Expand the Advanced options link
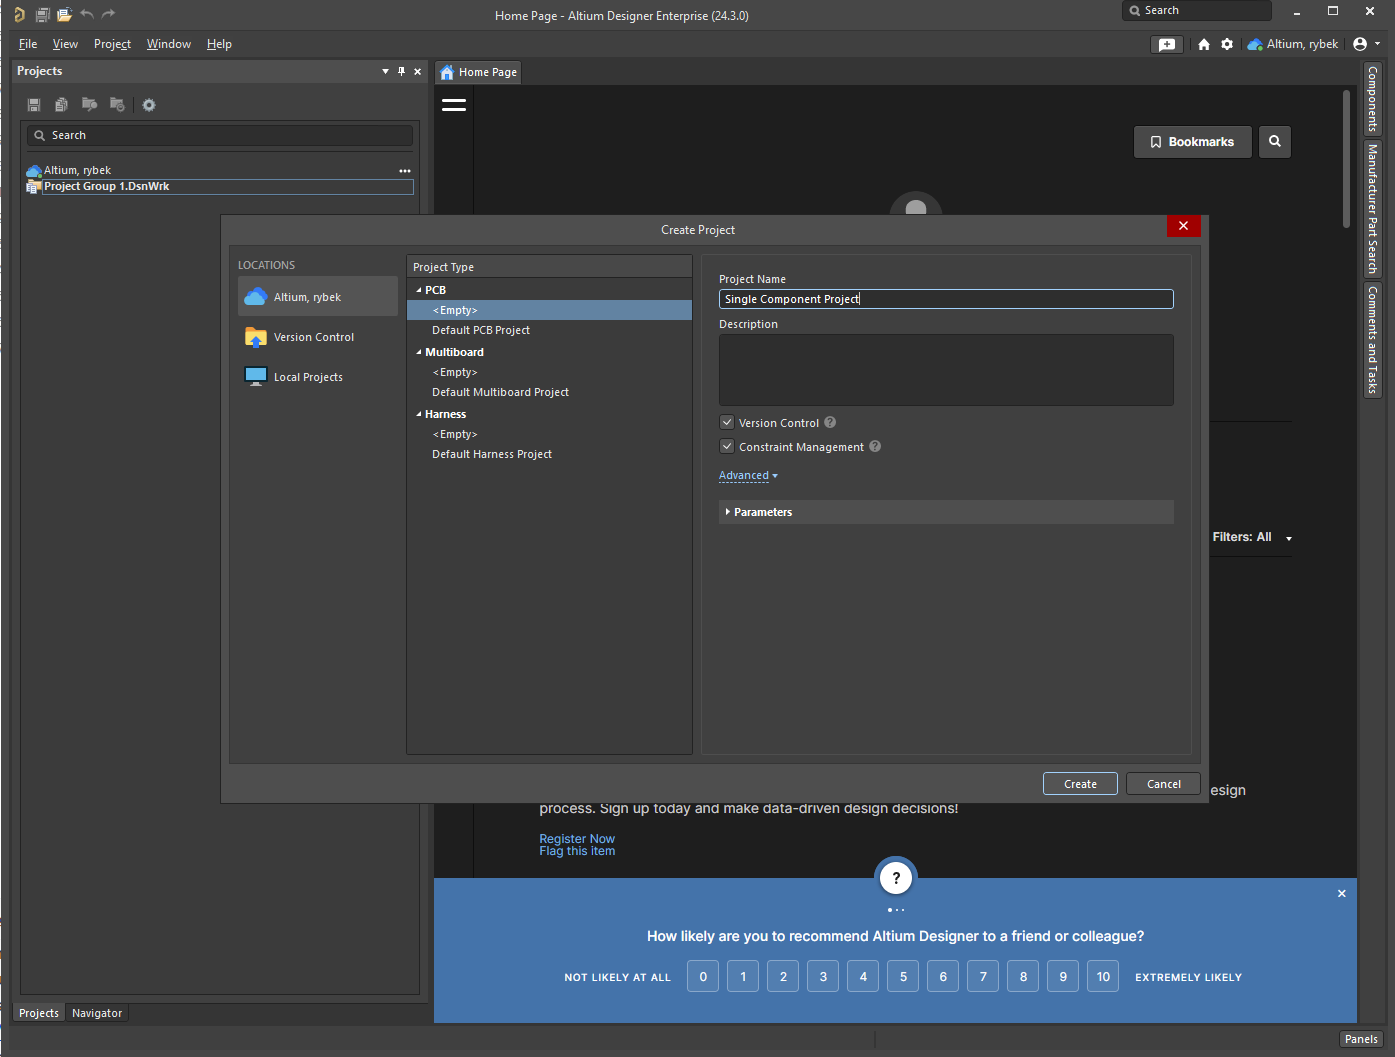Image resolution: width=1395 pixels, height=1057 pixels. click(748, 476)
